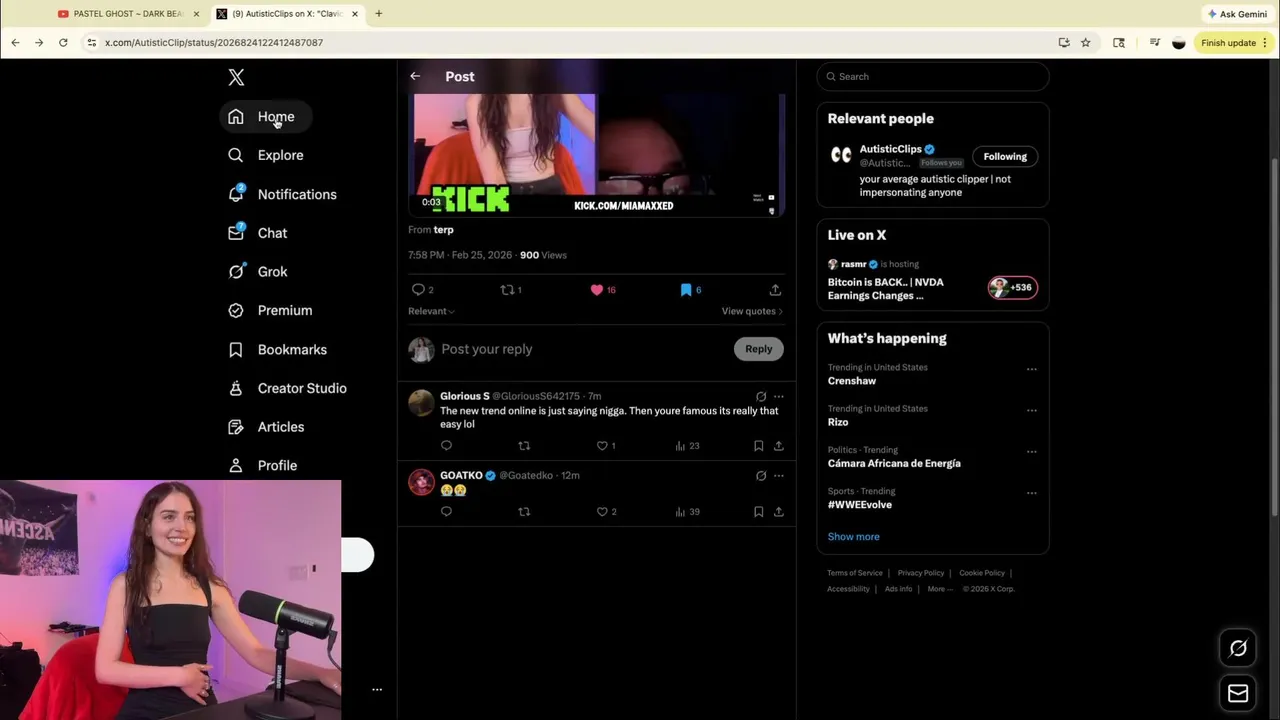
Task: Bookmark this page with star icon
Action: (1086, 43)
